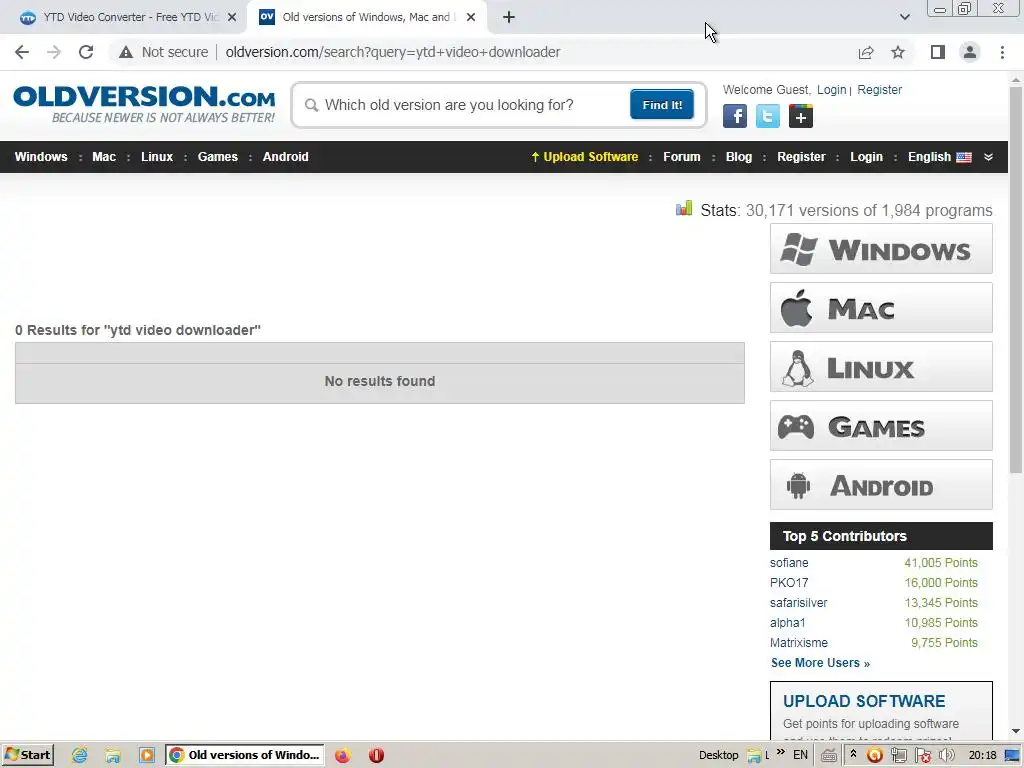Image resolution: width=1024 pixels, height=768 pixels.
Task: Switch to Old versions of Windows tab
Action: point(366,17)
